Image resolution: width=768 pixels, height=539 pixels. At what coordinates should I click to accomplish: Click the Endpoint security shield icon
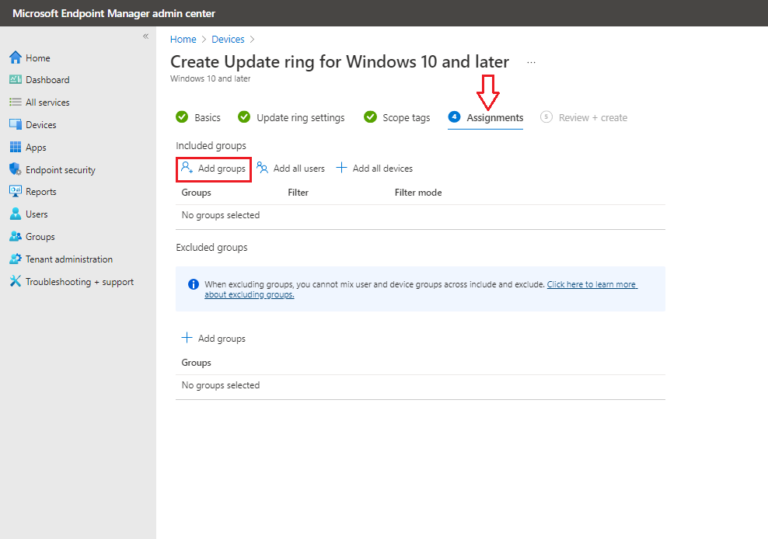click(15, 169)
